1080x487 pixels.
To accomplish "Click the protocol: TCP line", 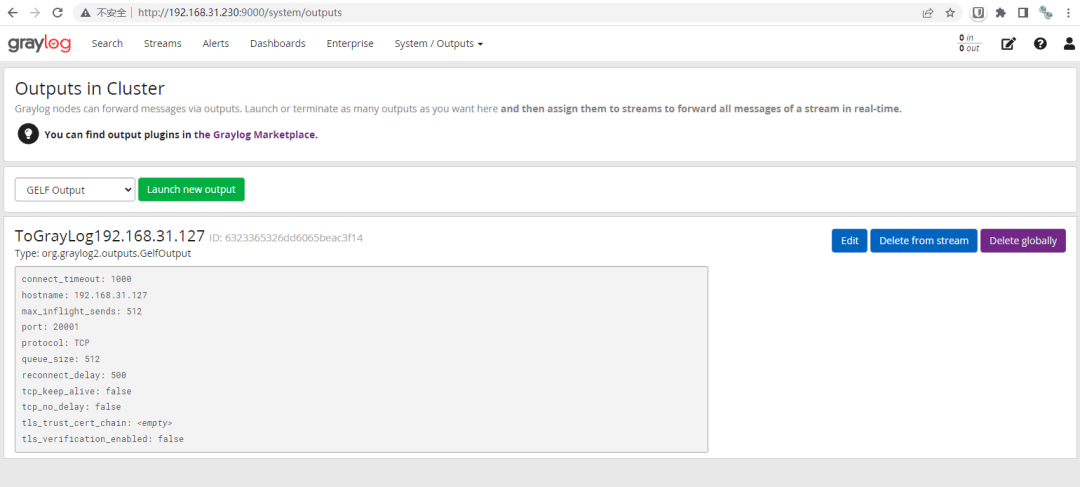I will pyautogui.click(x=56, y=343).
